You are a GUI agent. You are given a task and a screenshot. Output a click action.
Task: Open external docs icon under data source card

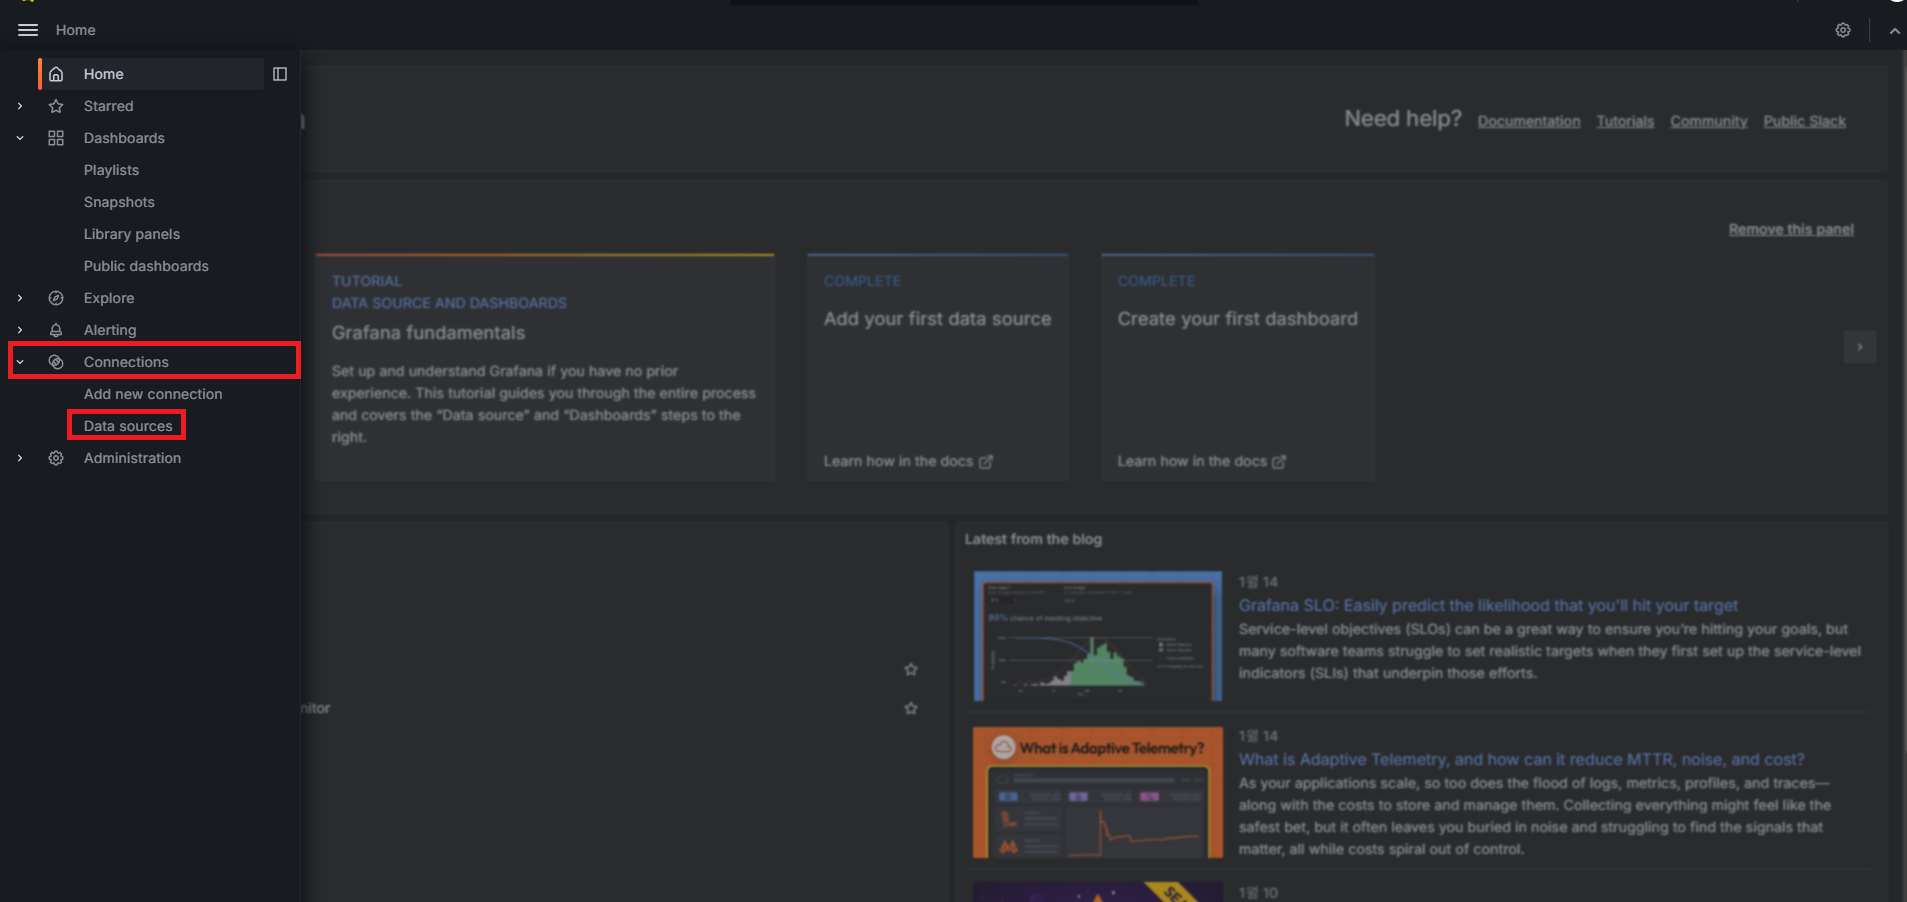tap(986, 462)
